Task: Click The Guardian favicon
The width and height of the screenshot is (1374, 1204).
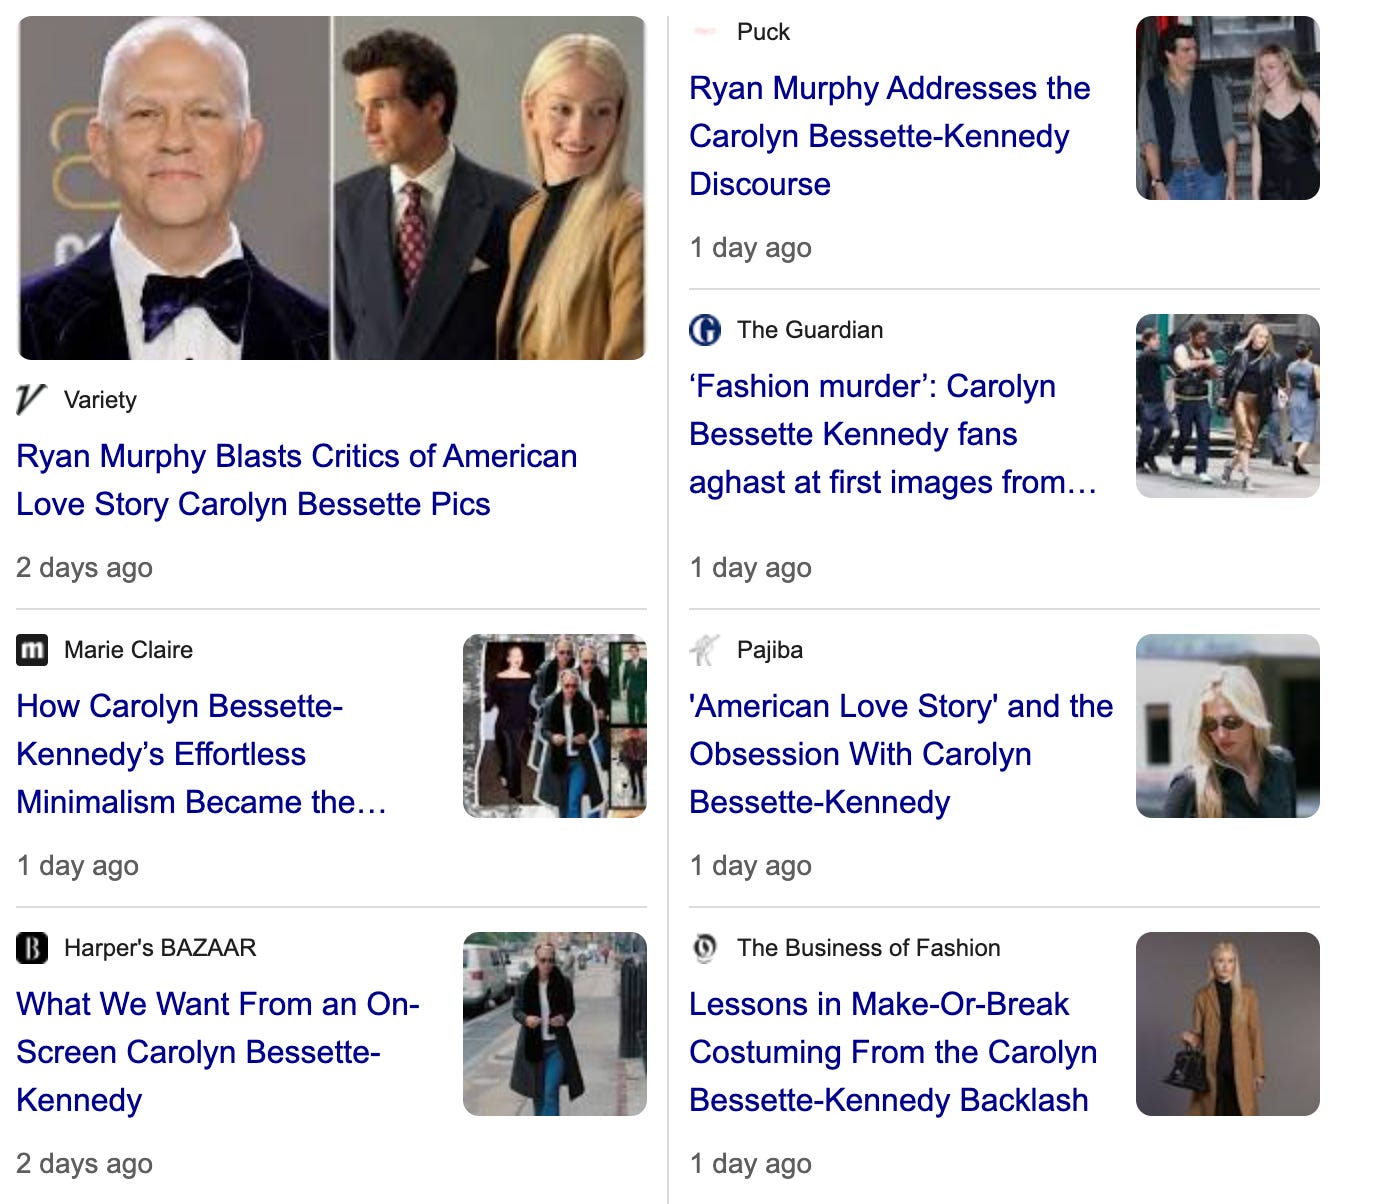Action: 705,330
